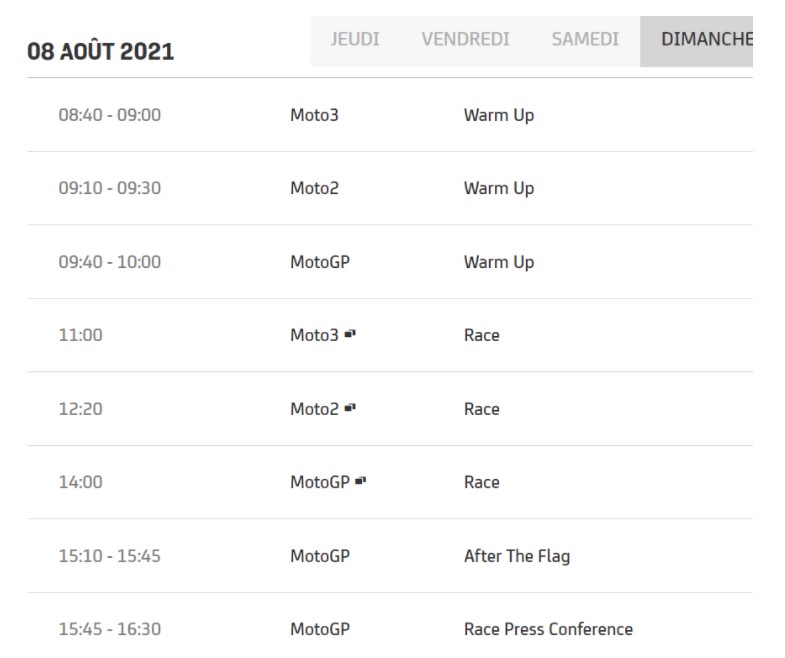Click the flag icon next to MotoGP race
The image size is (785, 658).
click(x=360, y=481)
